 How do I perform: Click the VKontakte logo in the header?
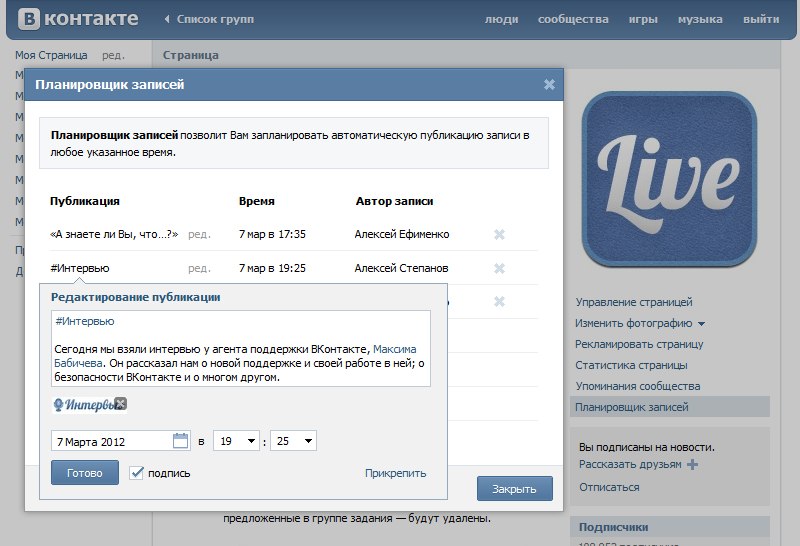78,19
